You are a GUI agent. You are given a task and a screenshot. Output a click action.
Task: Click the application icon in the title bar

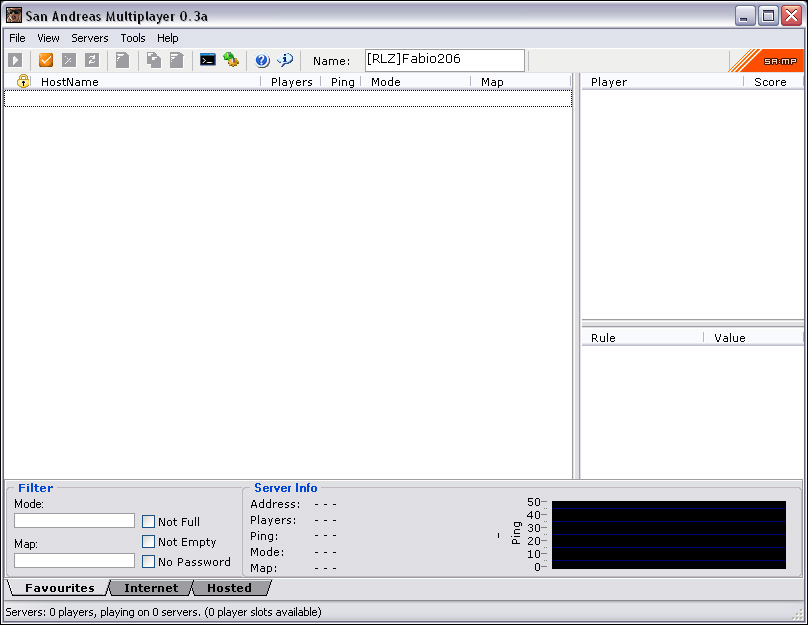[14, 15]
